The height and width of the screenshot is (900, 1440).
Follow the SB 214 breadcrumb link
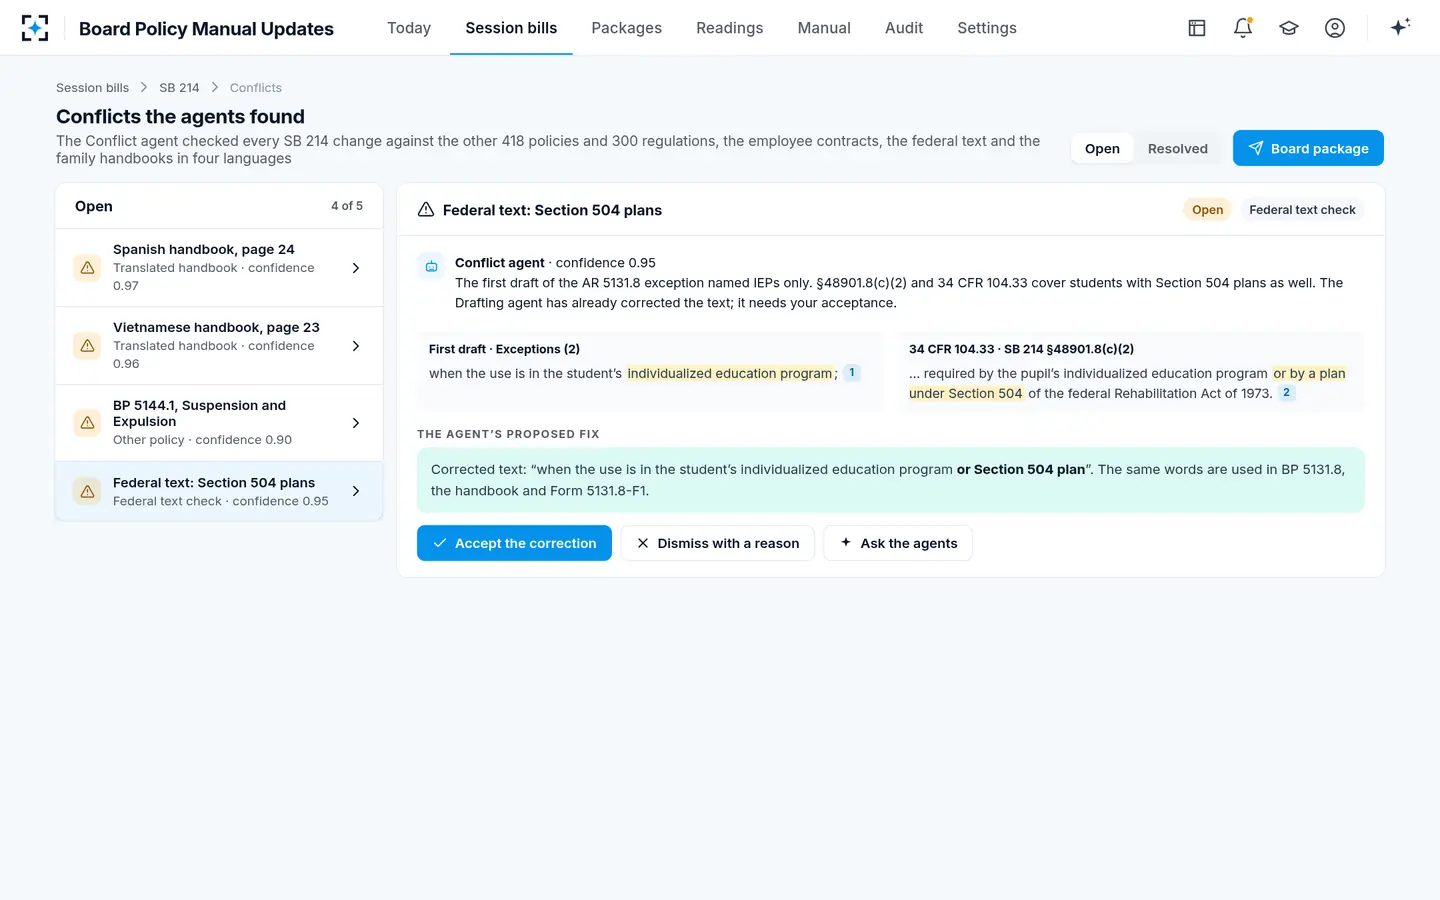coord(179,88)
